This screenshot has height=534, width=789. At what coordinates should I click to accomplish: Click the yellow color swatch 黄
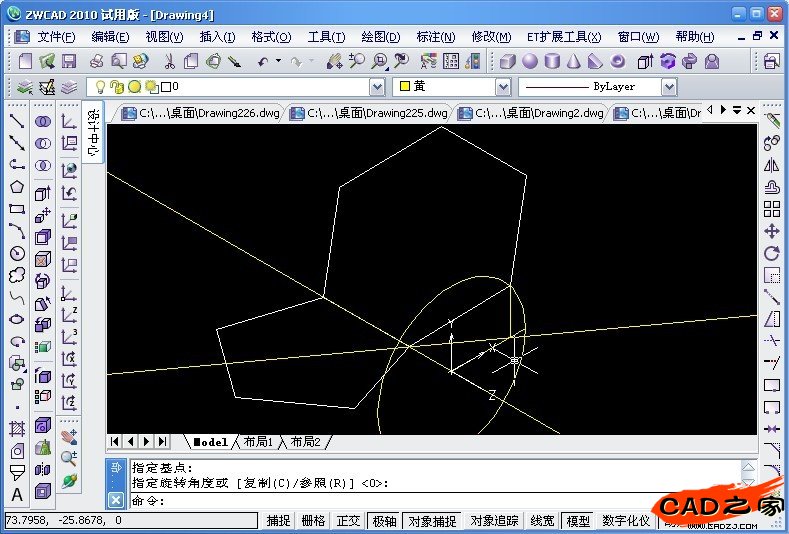coord(405,87)
